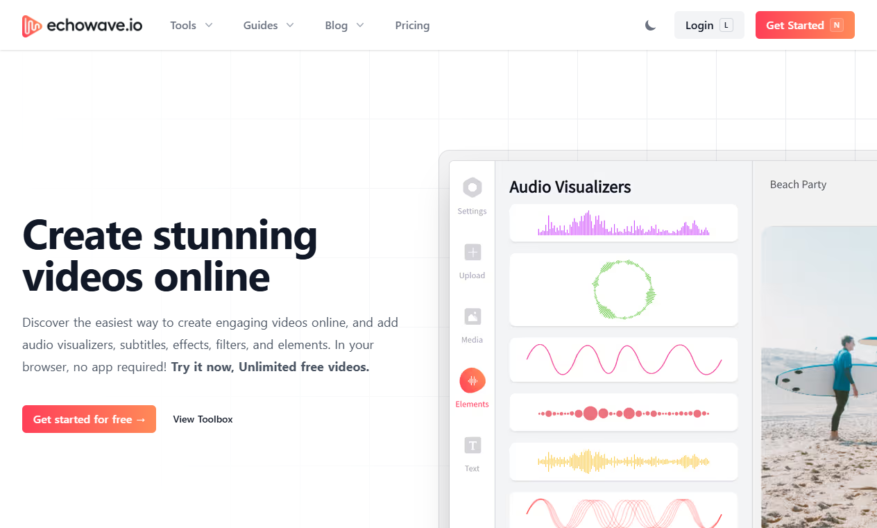Expand the Guides dropdown menu
Viewport: 877px width, 528px height.
268,25
